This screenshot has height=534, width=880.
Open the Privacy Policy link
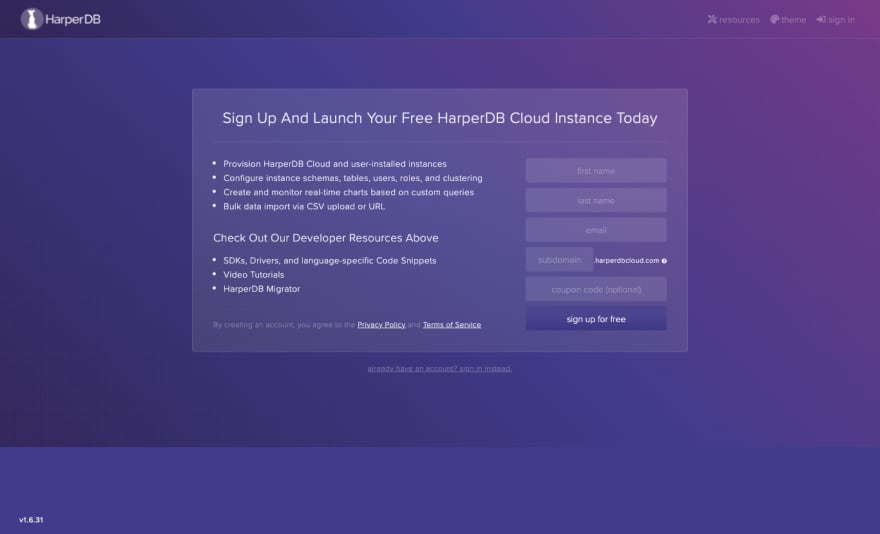pos(381,325)
